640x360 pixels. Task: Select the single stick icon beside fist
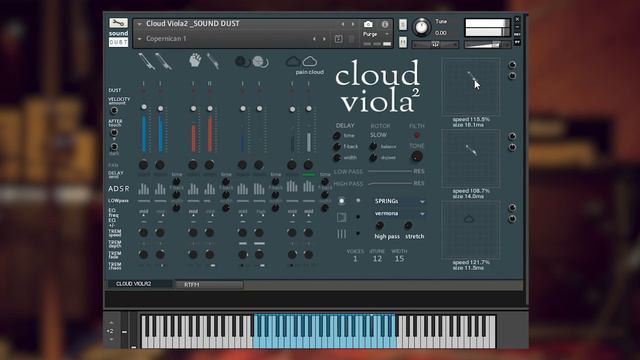(x=213, y=61)
